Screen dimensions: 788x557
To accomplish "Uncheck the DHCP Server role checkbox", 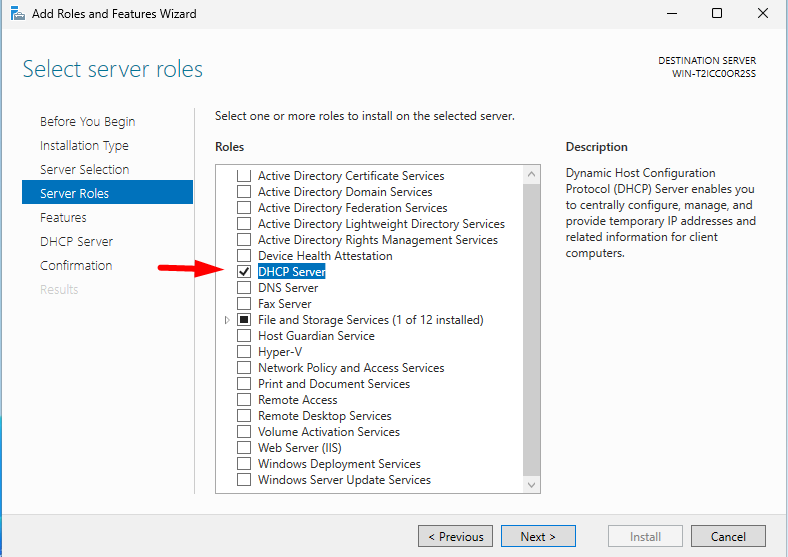I will [x=244, y=271].
